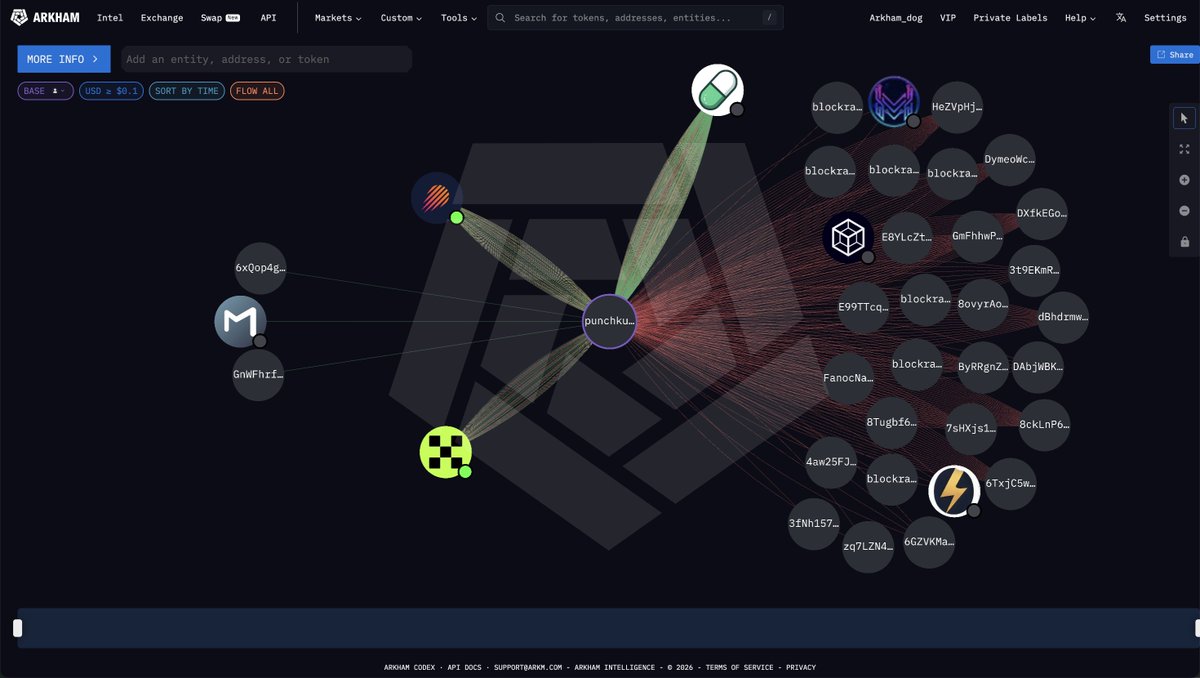Toggle the FLOW ALL filter
Screen dimensions: 1200x678
[257, 91]
